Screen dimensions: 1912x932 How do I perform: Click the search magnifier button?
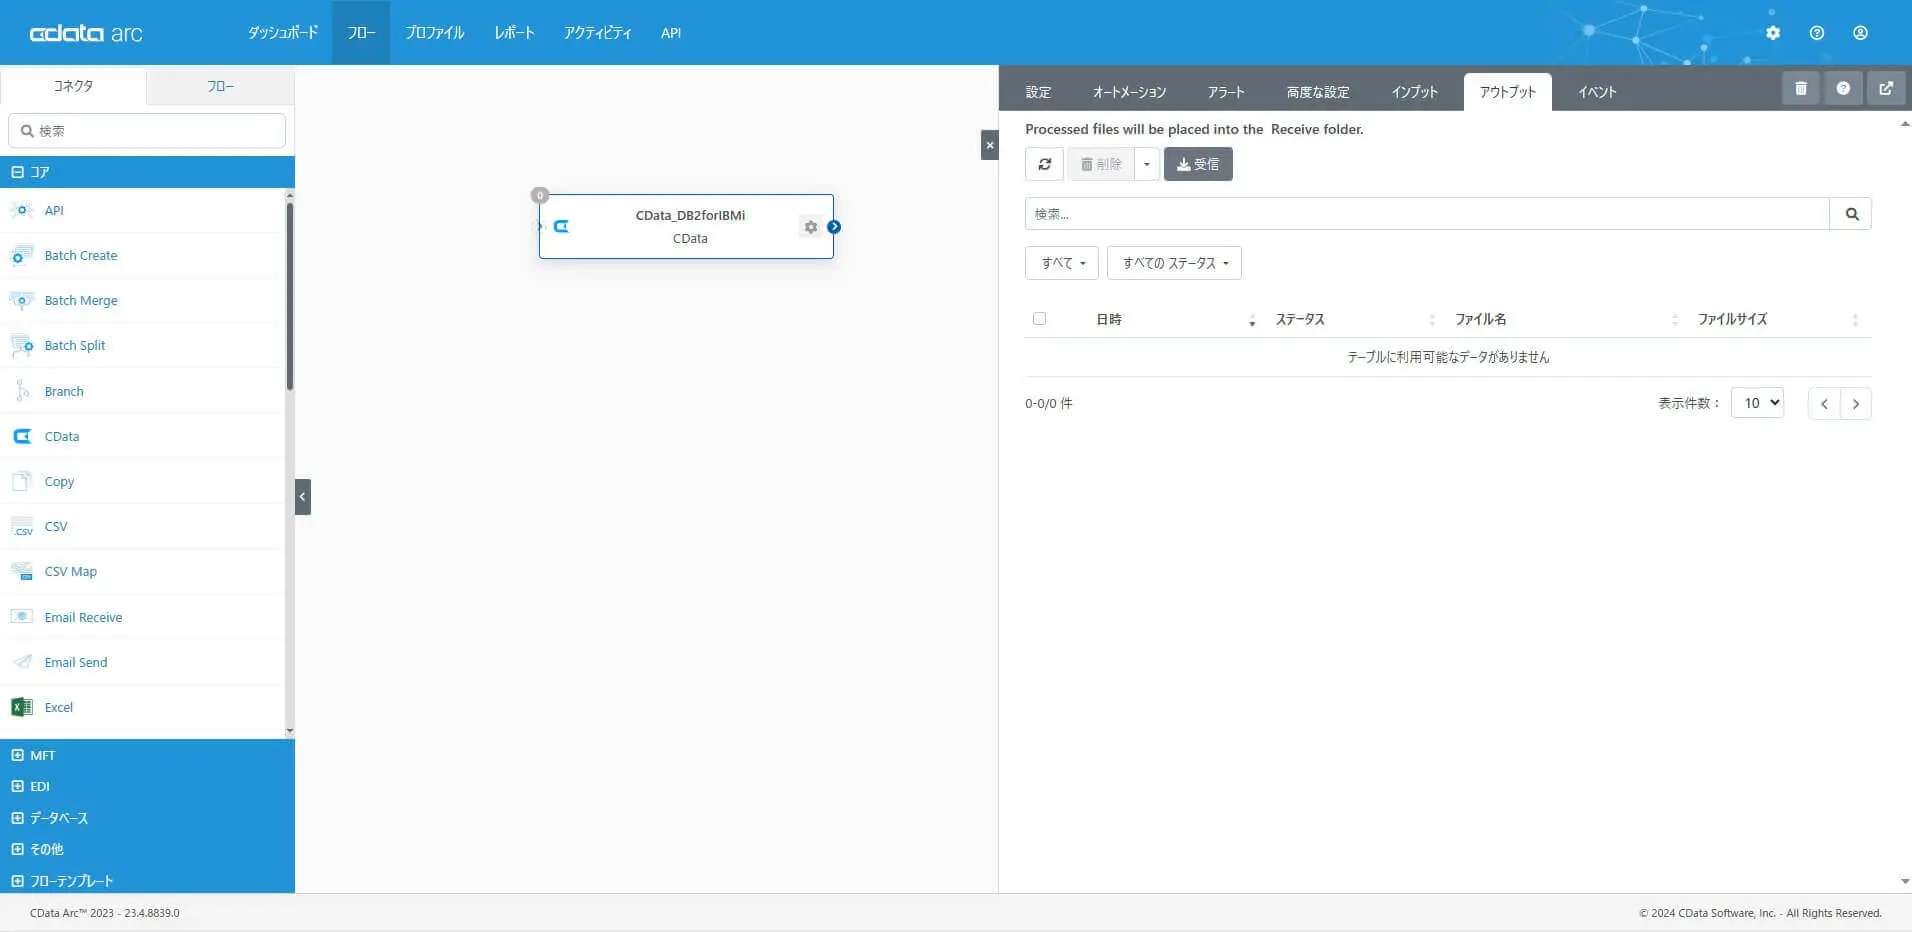tap(1851, 214)
